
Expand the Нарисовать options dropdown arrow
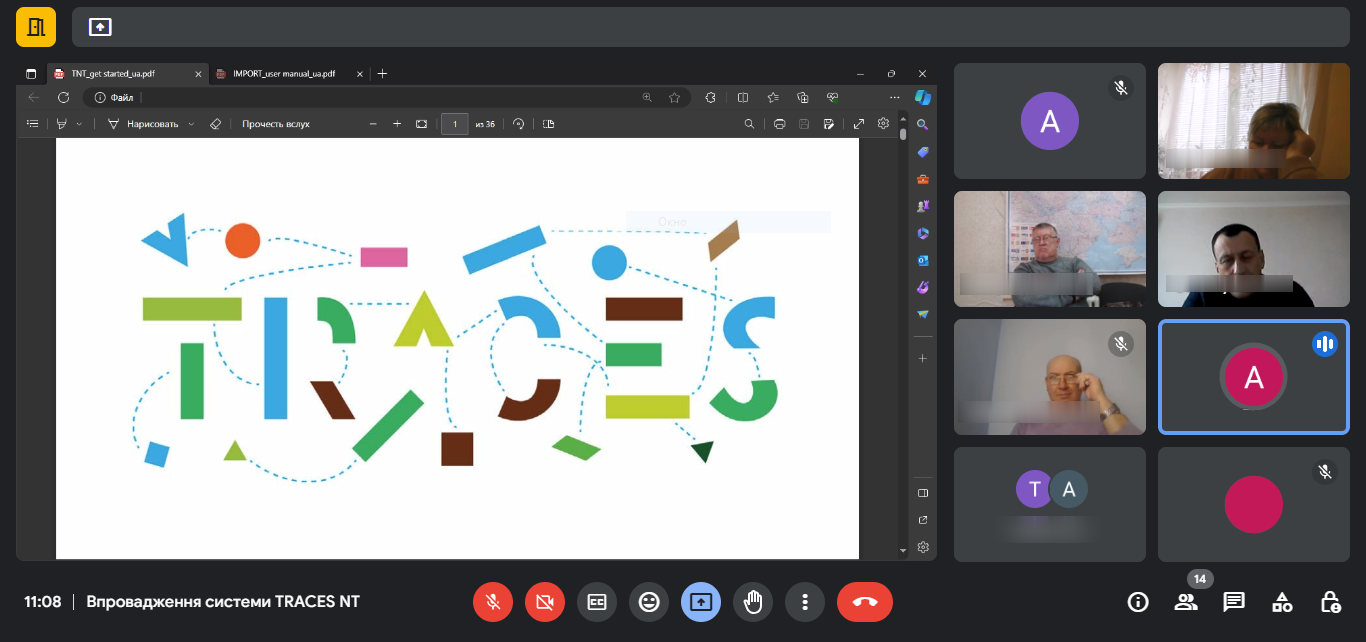191,124
